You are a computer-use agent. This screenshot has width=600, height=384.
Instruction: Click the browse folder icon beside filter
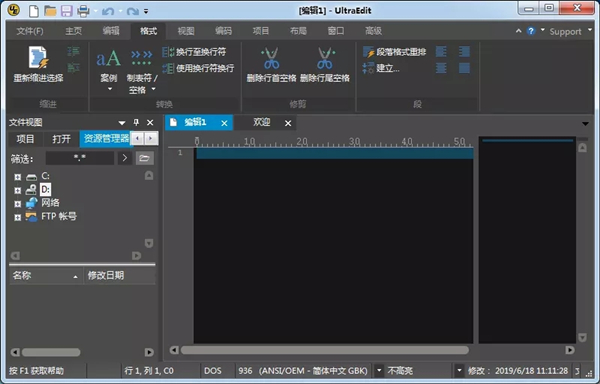pos(145,158)
